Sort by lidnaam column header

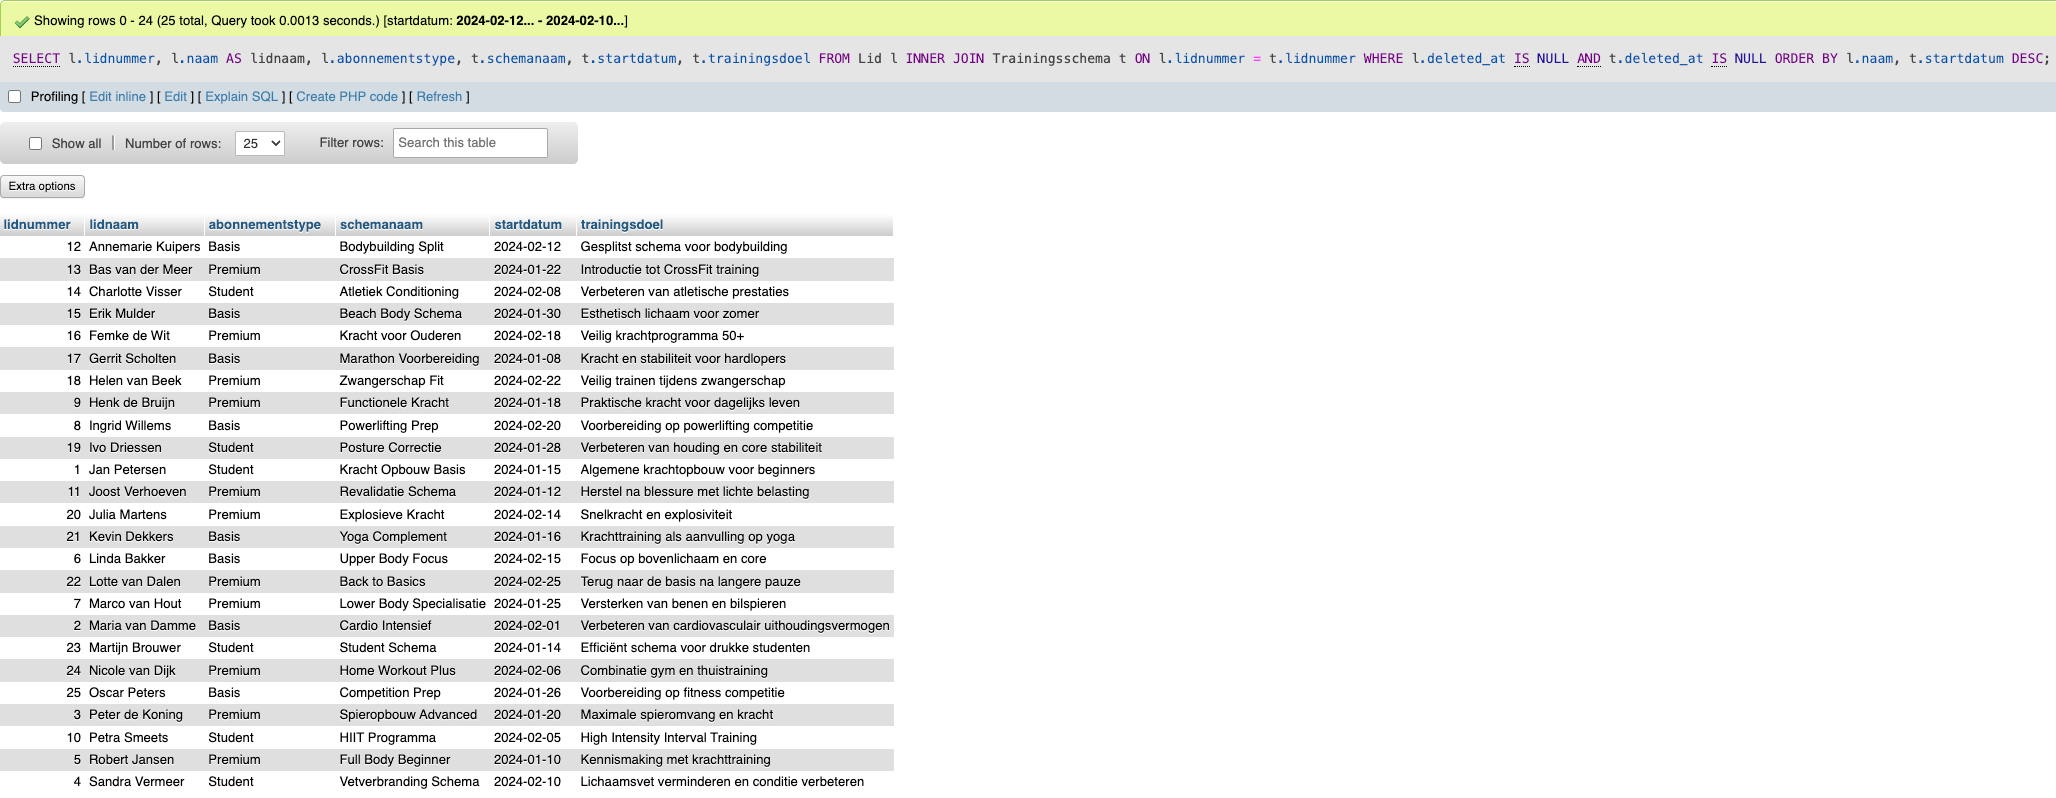114,225
